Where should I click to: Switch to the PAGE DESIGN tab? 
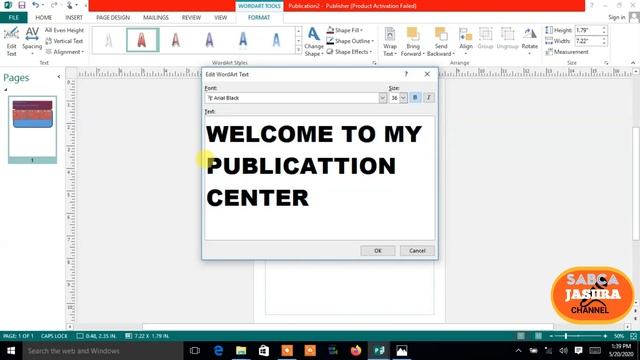(113, 18)
